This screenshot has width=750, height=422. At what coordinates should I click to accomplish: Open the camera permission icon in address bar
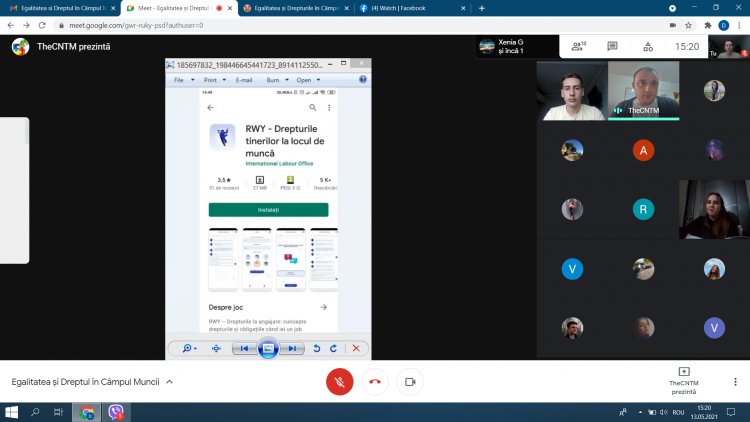click(672, 24)
